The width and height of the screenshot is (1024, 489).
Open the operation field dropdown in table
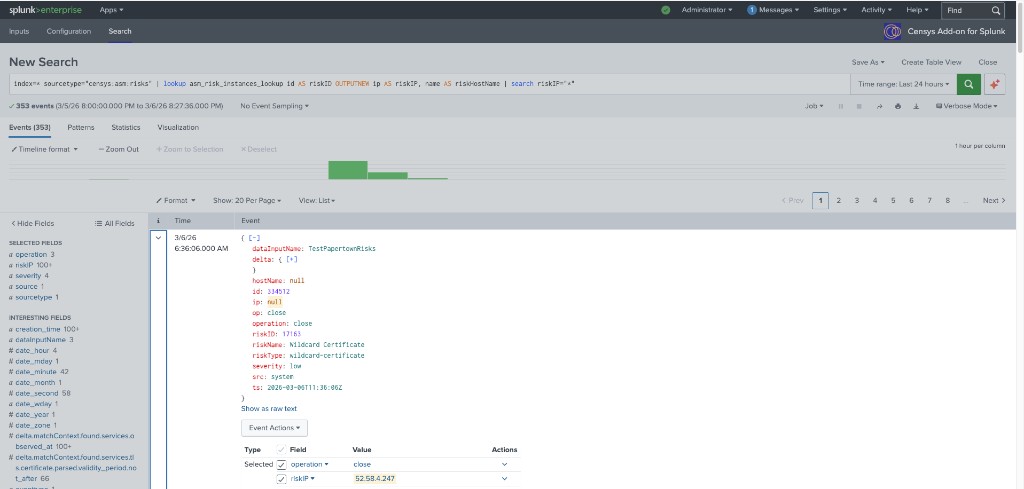point(310,464)
